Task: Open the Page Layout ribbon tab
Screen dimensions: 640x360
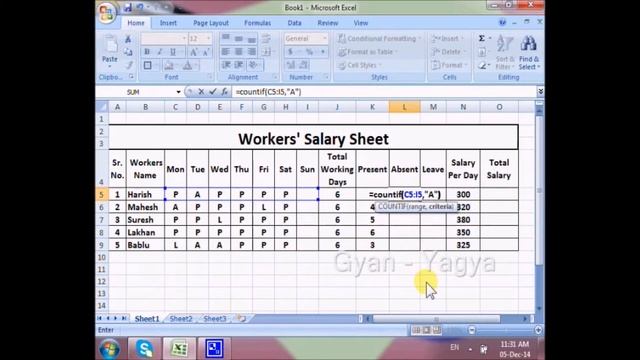Action: (x=211, y=23)
